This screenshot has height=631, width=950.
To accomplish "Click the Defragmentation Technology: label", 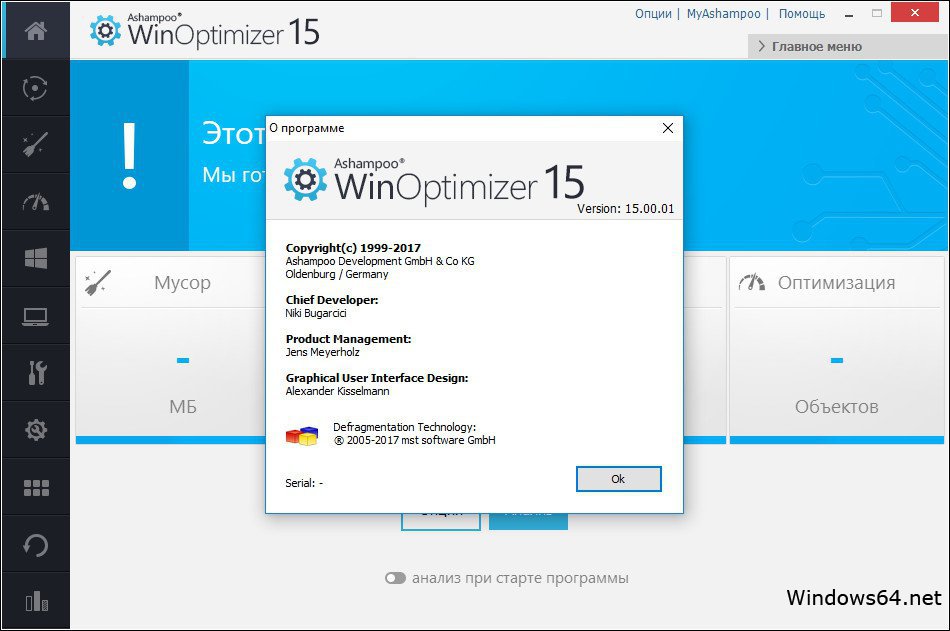I will click(404, 427).
